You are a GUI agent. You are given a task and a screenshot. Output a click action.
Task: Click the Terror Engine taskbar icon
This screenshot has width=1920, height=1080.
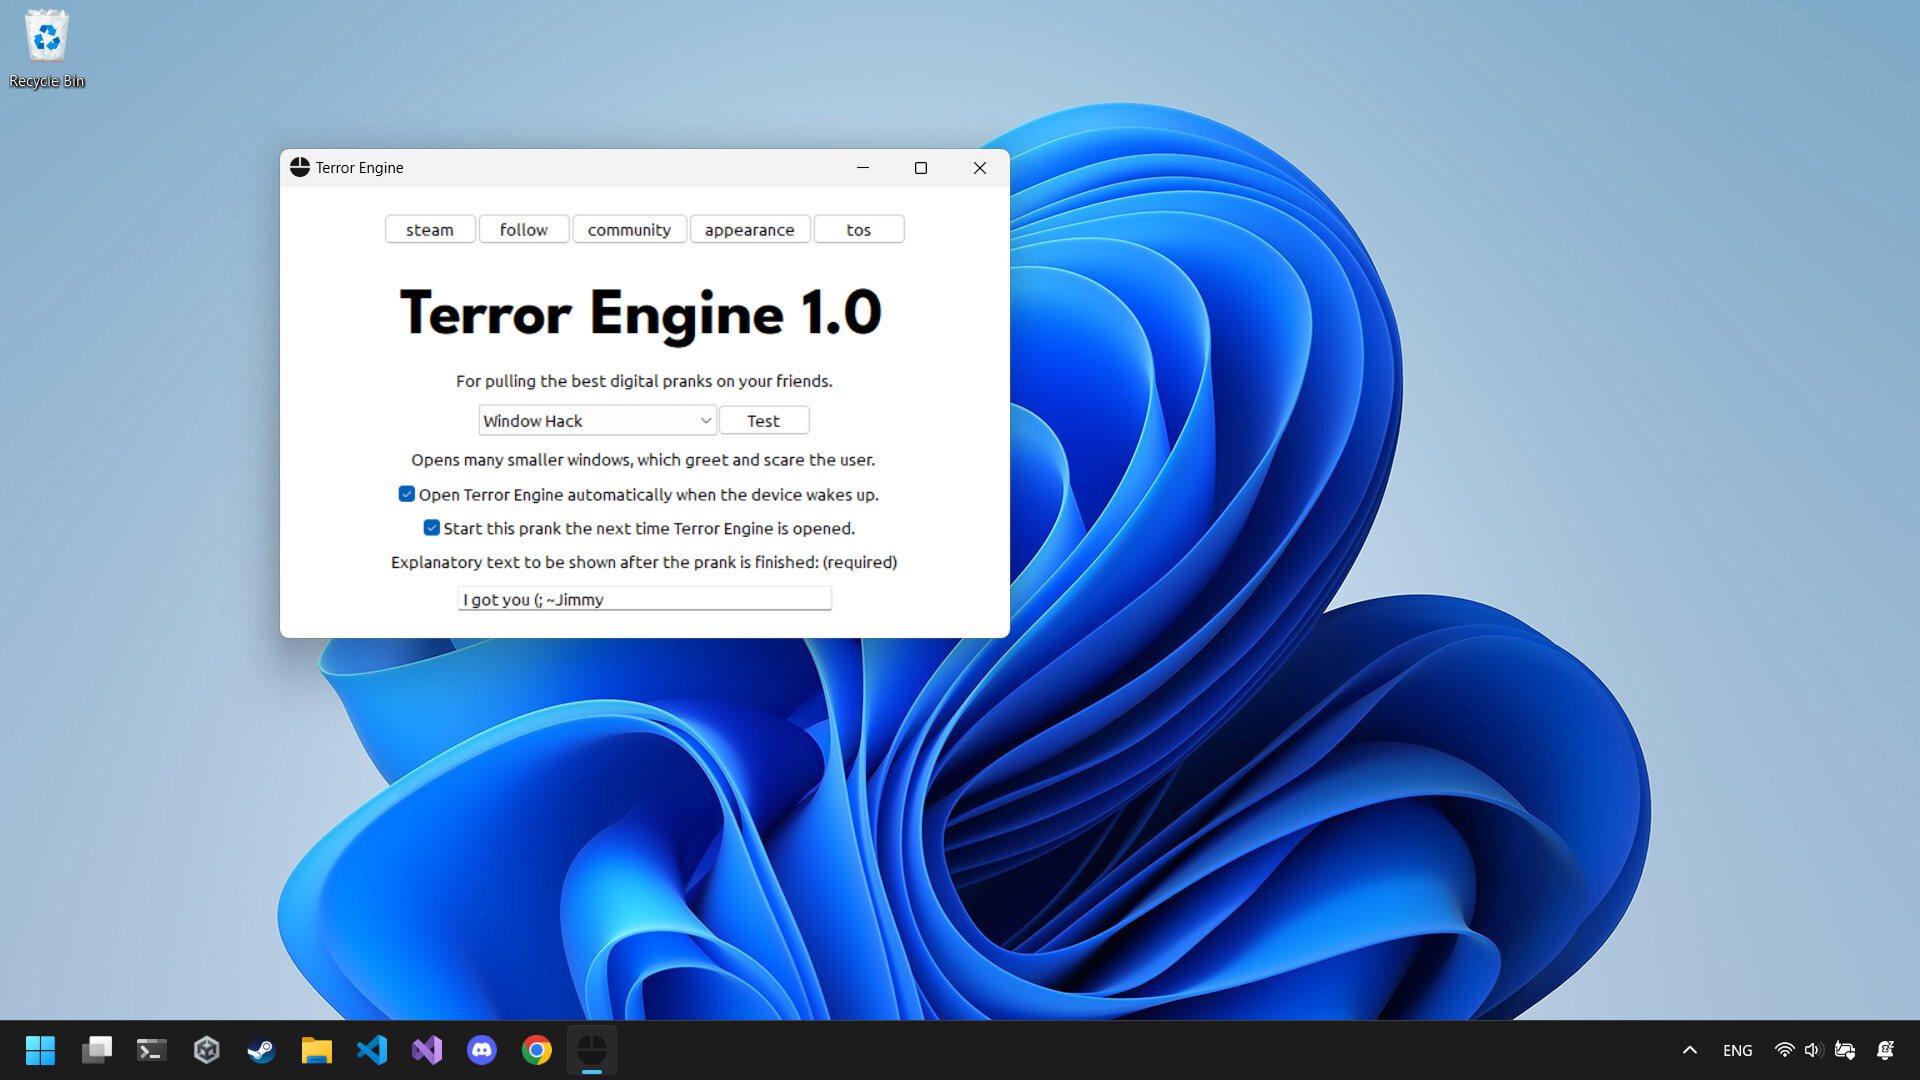pos(592,1050)
